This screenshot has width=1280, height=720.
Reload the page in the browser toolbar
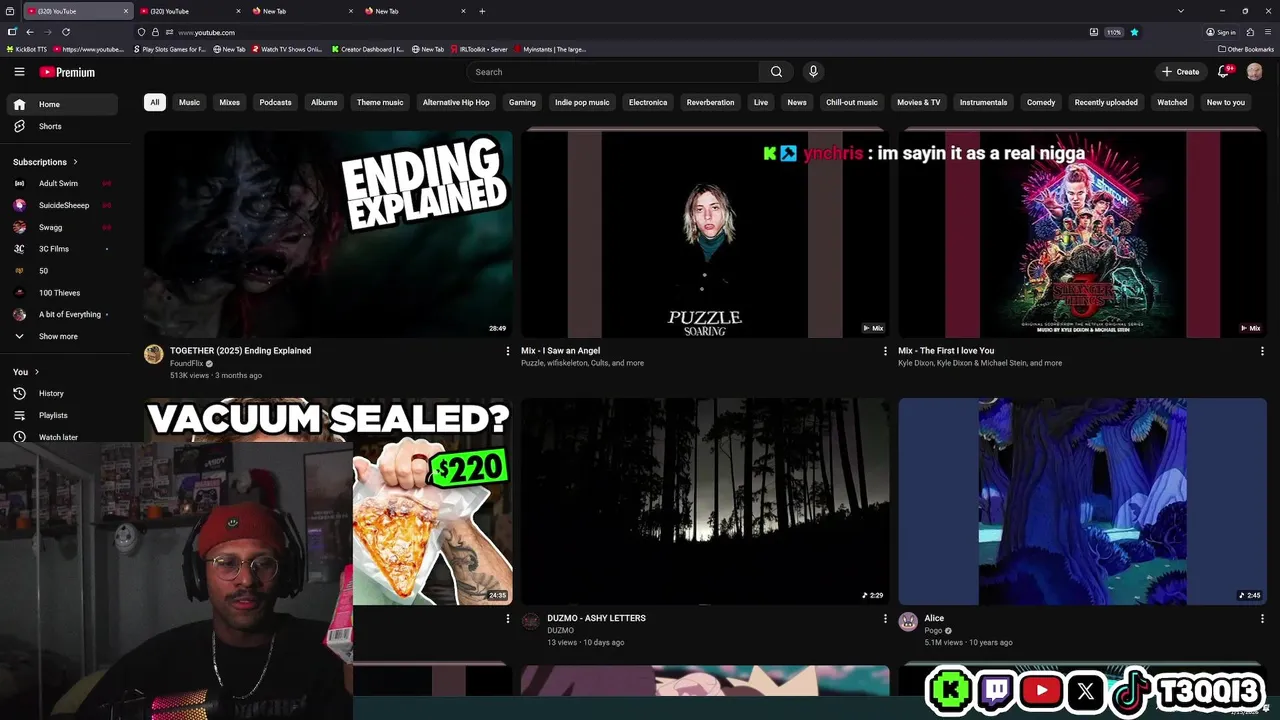66,32
